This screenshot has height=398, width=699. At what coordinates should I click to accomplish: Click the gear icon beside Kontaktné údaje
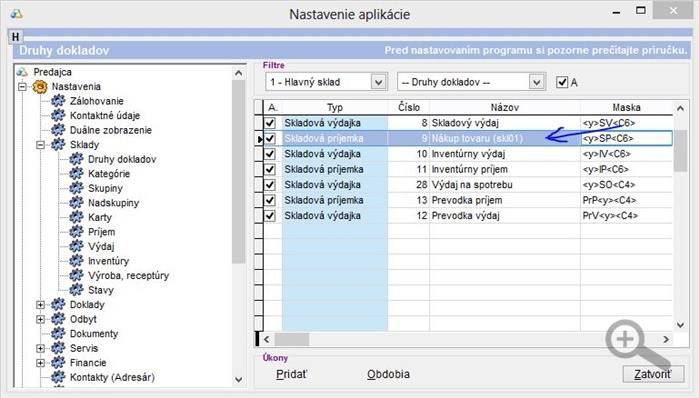pos(58,115)
